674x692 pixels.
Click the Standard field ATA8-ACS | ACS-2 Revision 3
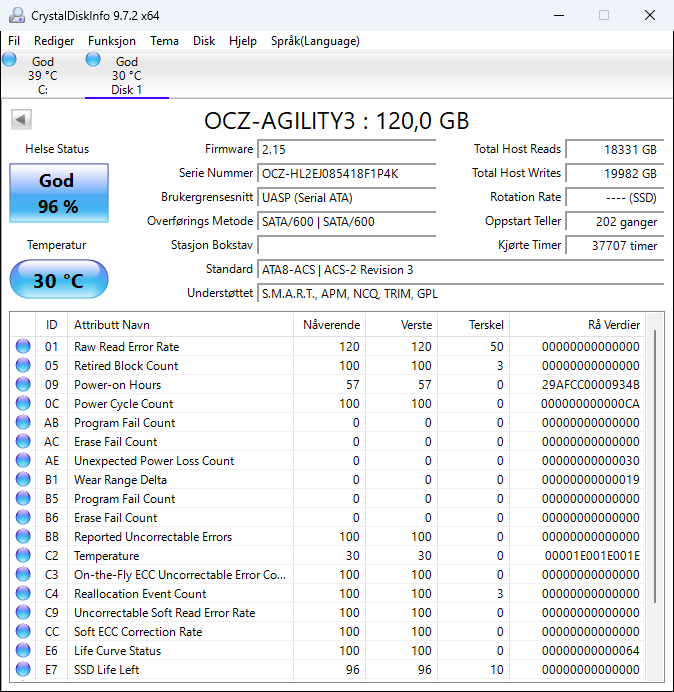(x=460, y=270)
